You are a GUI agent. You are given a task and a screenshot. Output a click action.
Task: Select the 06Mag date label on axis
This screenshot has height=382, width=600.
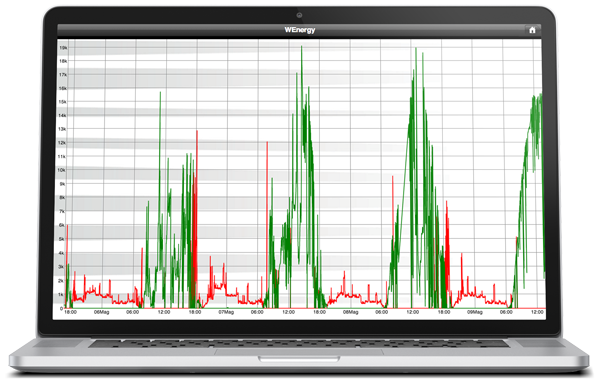tap(101, 312)
